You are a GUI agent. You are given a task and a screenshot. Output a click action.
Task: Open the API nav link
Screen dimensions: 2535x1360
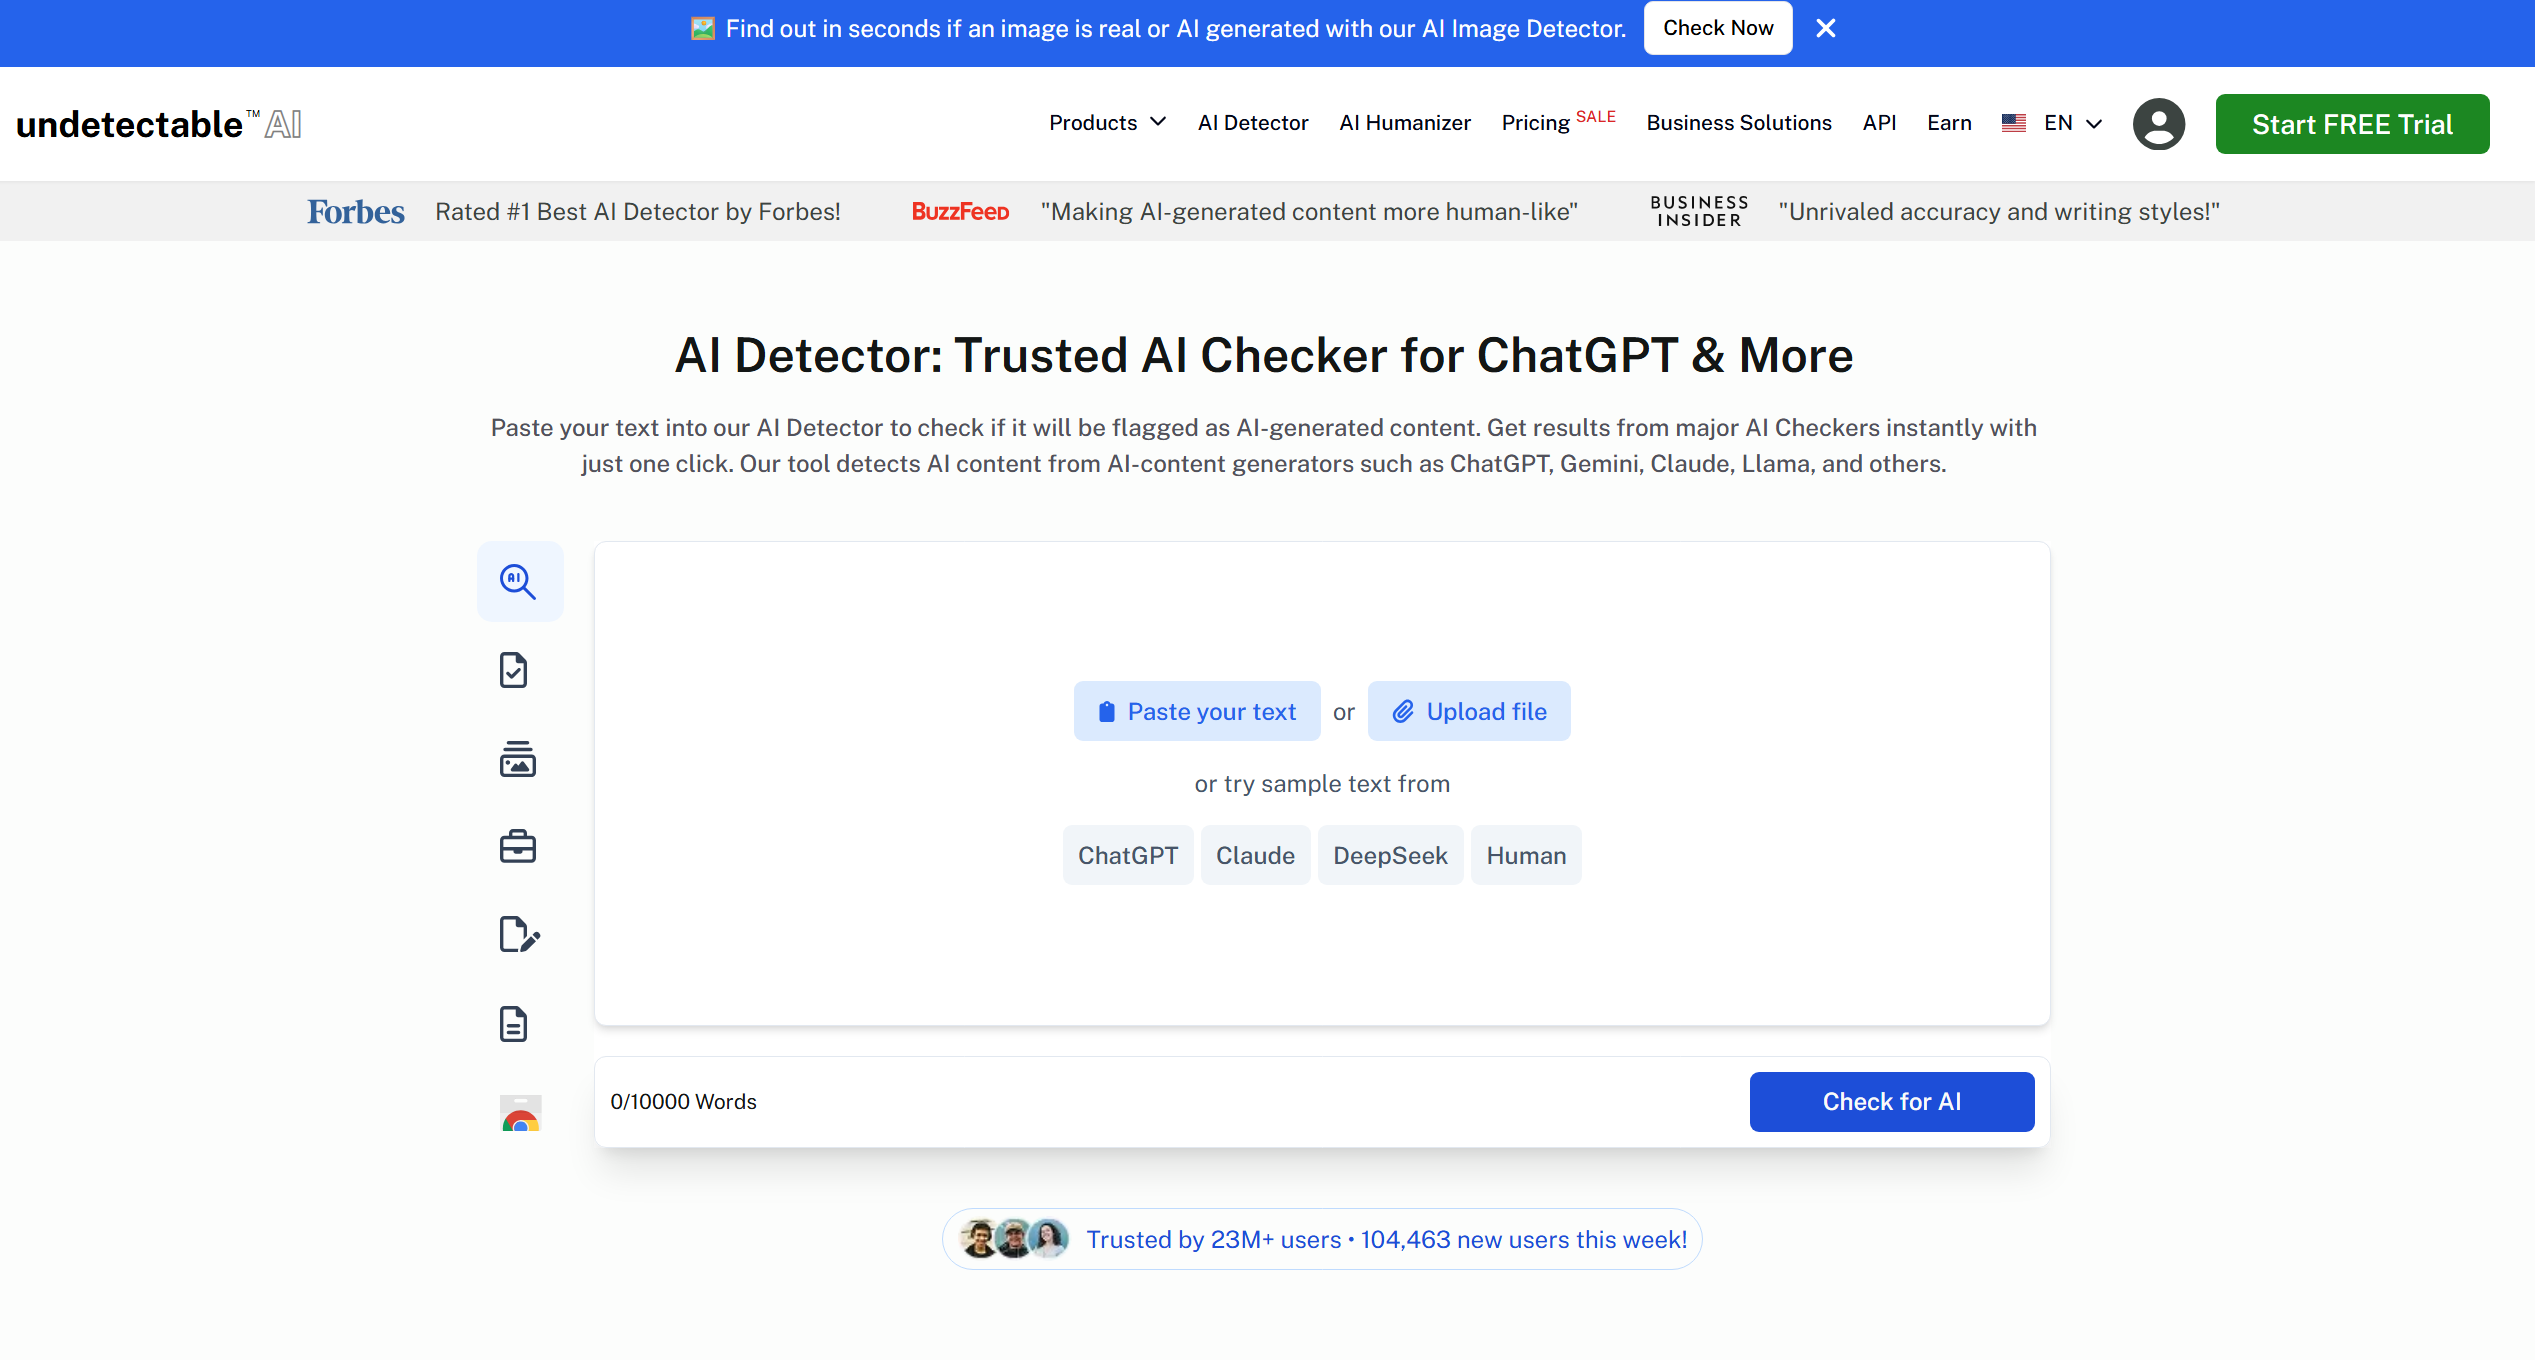pos(1879,123)
